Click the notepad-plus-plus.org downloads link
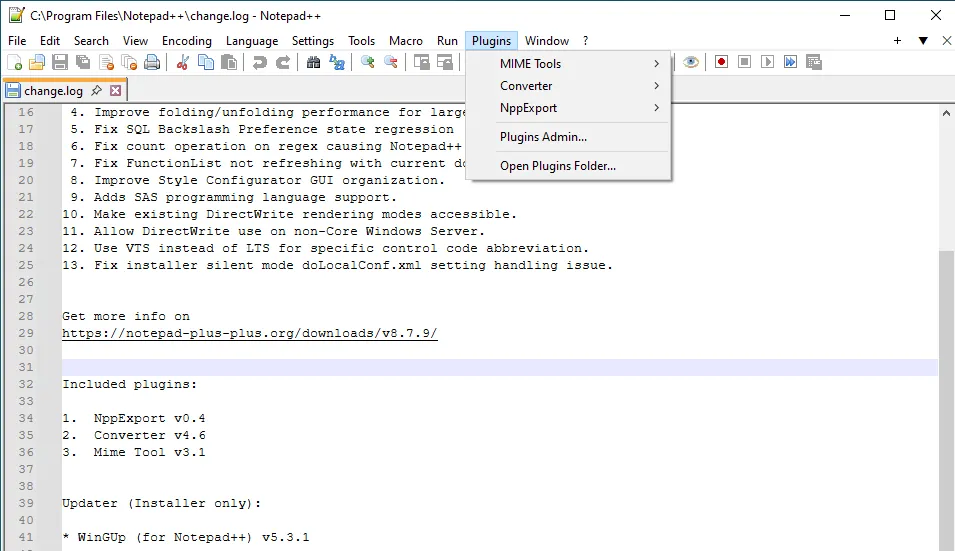 [249, 334]
